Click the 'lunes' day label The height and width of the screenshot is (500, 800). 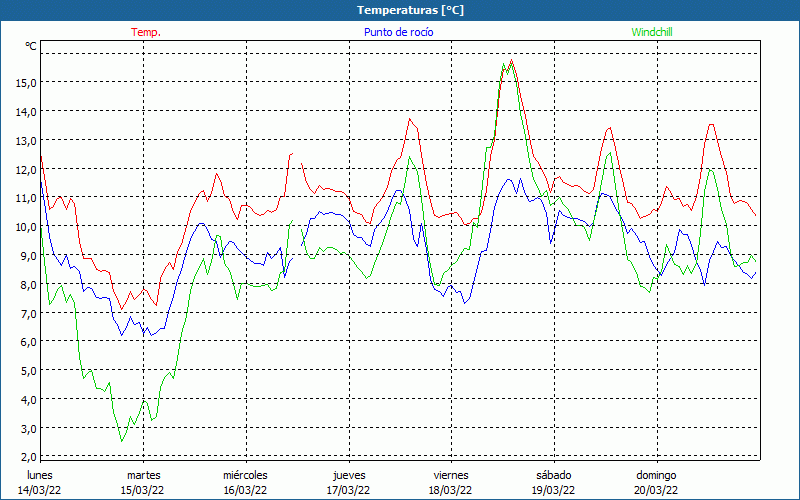(40, 475)
